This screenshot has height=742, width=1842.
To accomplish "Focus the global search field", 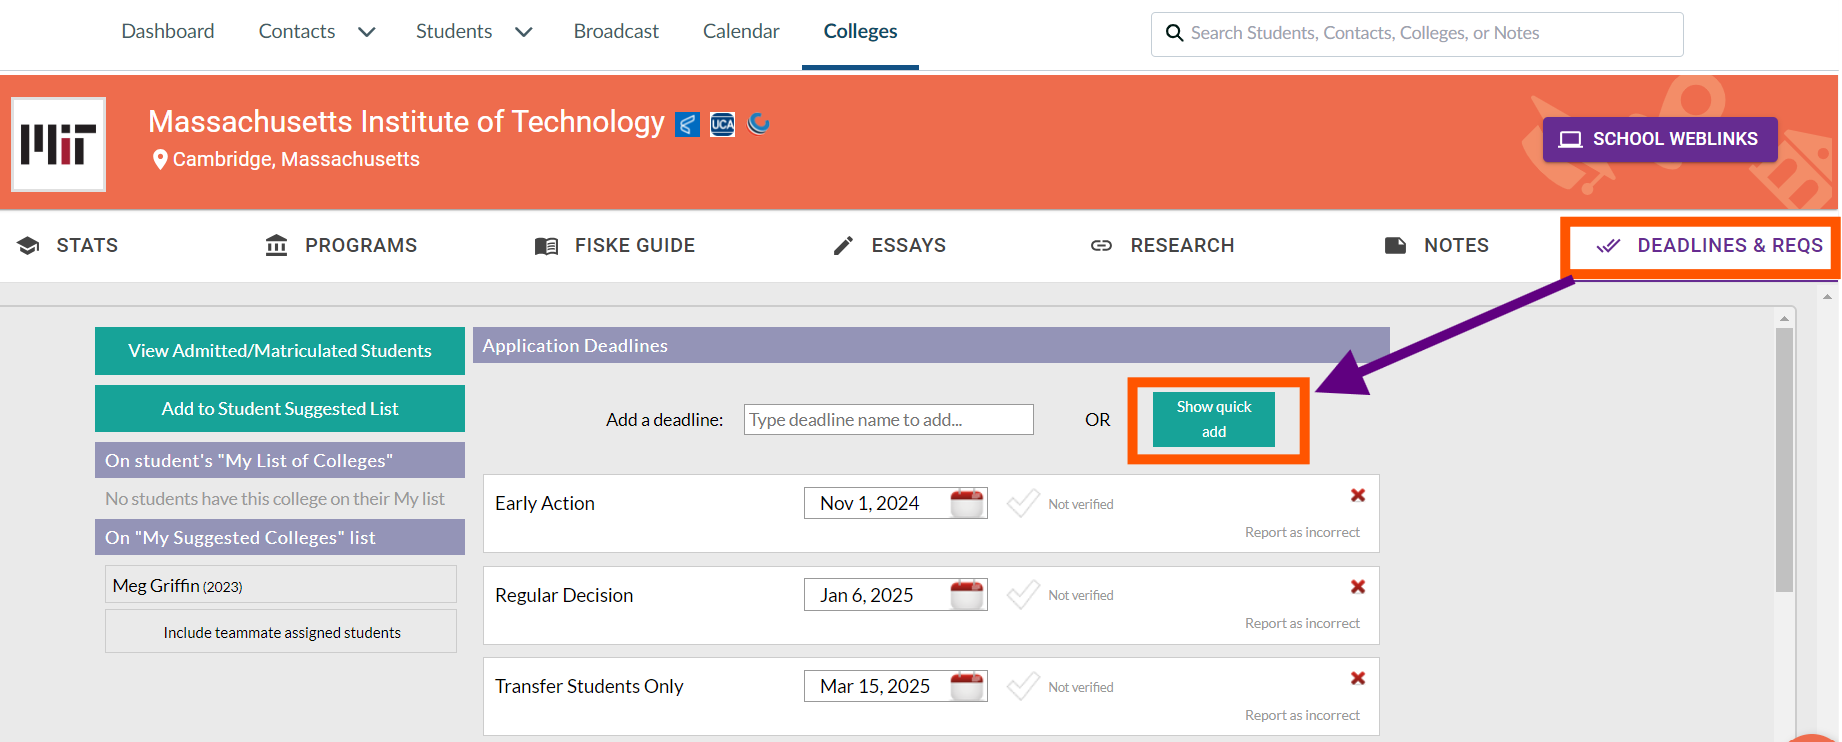I will tap(1417, 34).
